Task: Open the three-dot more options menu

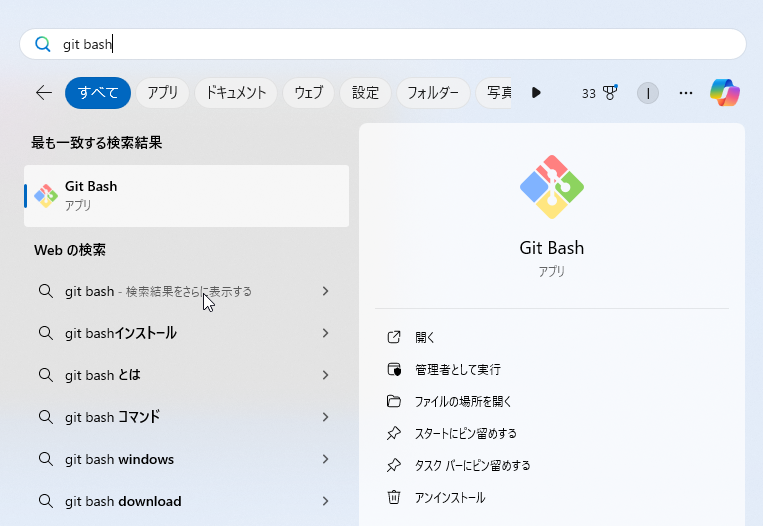Action: (x=686, y=93)
